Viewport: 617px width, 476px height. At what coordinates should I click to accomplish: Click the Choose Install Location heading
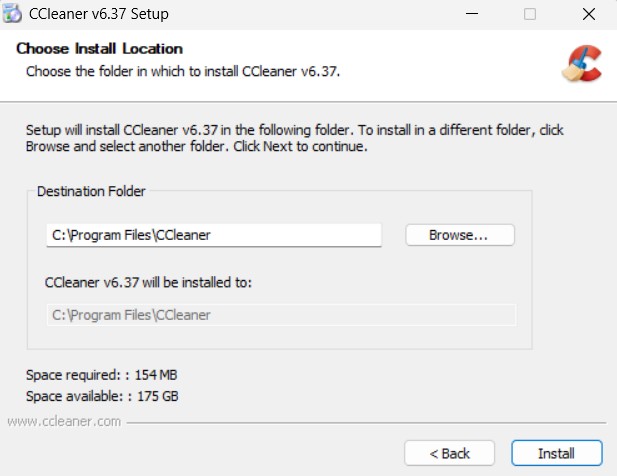coord(100,49)
